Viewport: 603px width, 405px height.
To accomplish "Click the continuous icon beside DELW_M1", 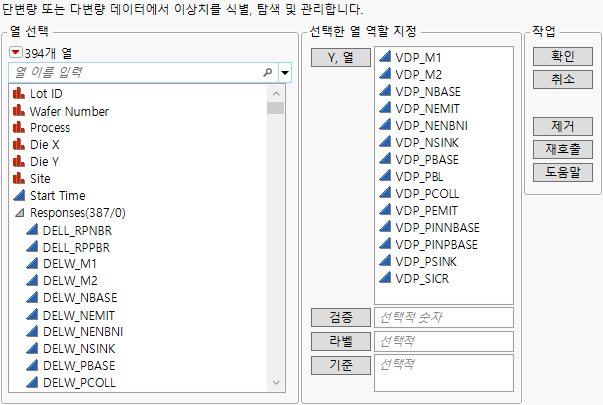I will pos(32,263).
